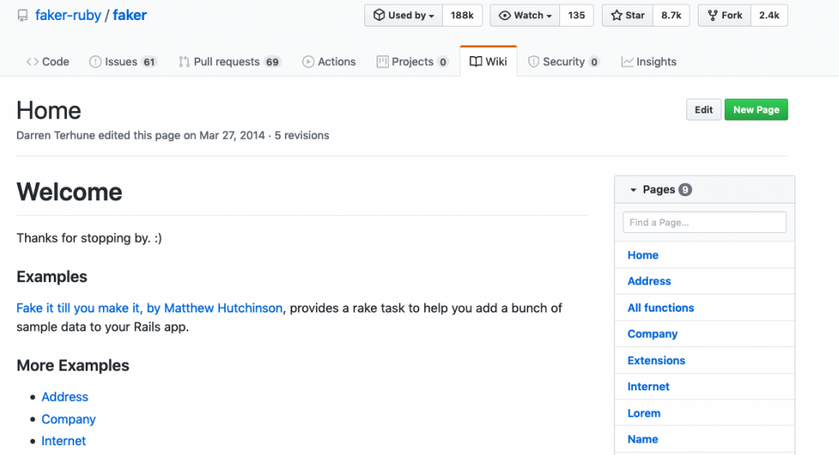Open the Internet page in sidebar
This screenshot has height=455, width=839.
(x=648, y=386)
